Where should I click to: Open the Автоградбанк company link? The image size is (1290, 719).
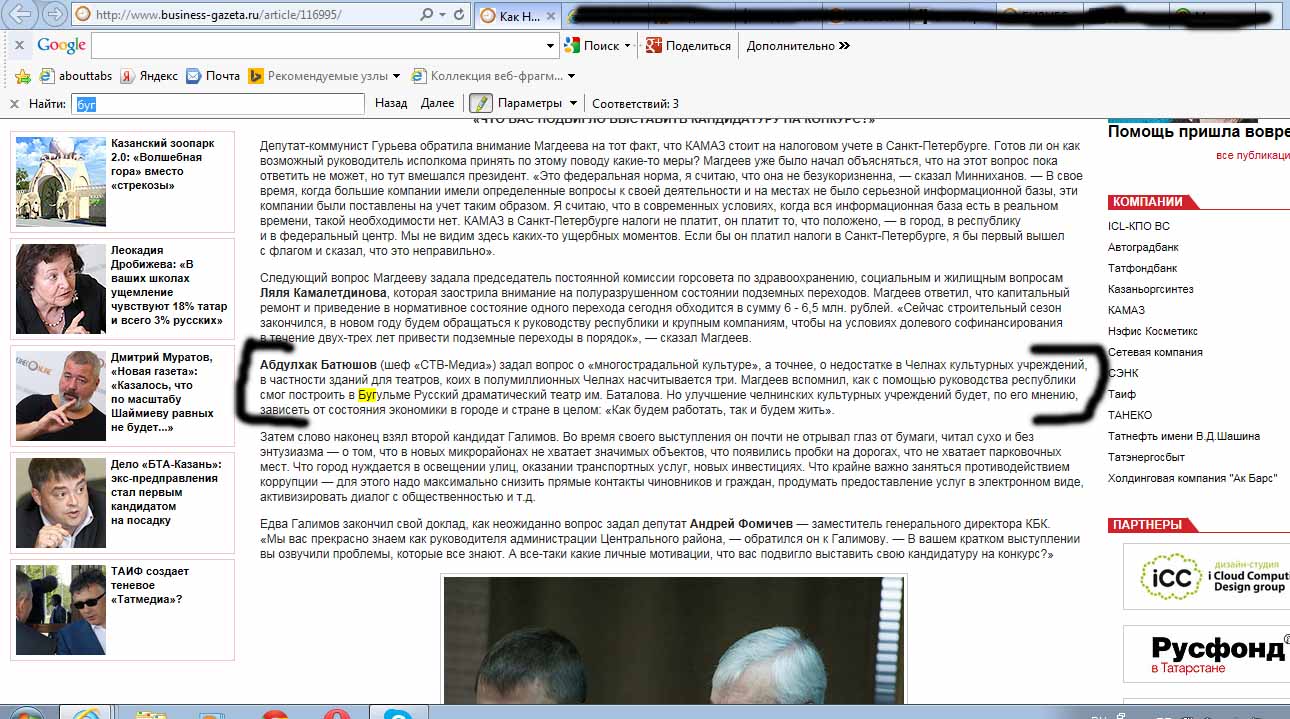click(x=1143, y=247)
